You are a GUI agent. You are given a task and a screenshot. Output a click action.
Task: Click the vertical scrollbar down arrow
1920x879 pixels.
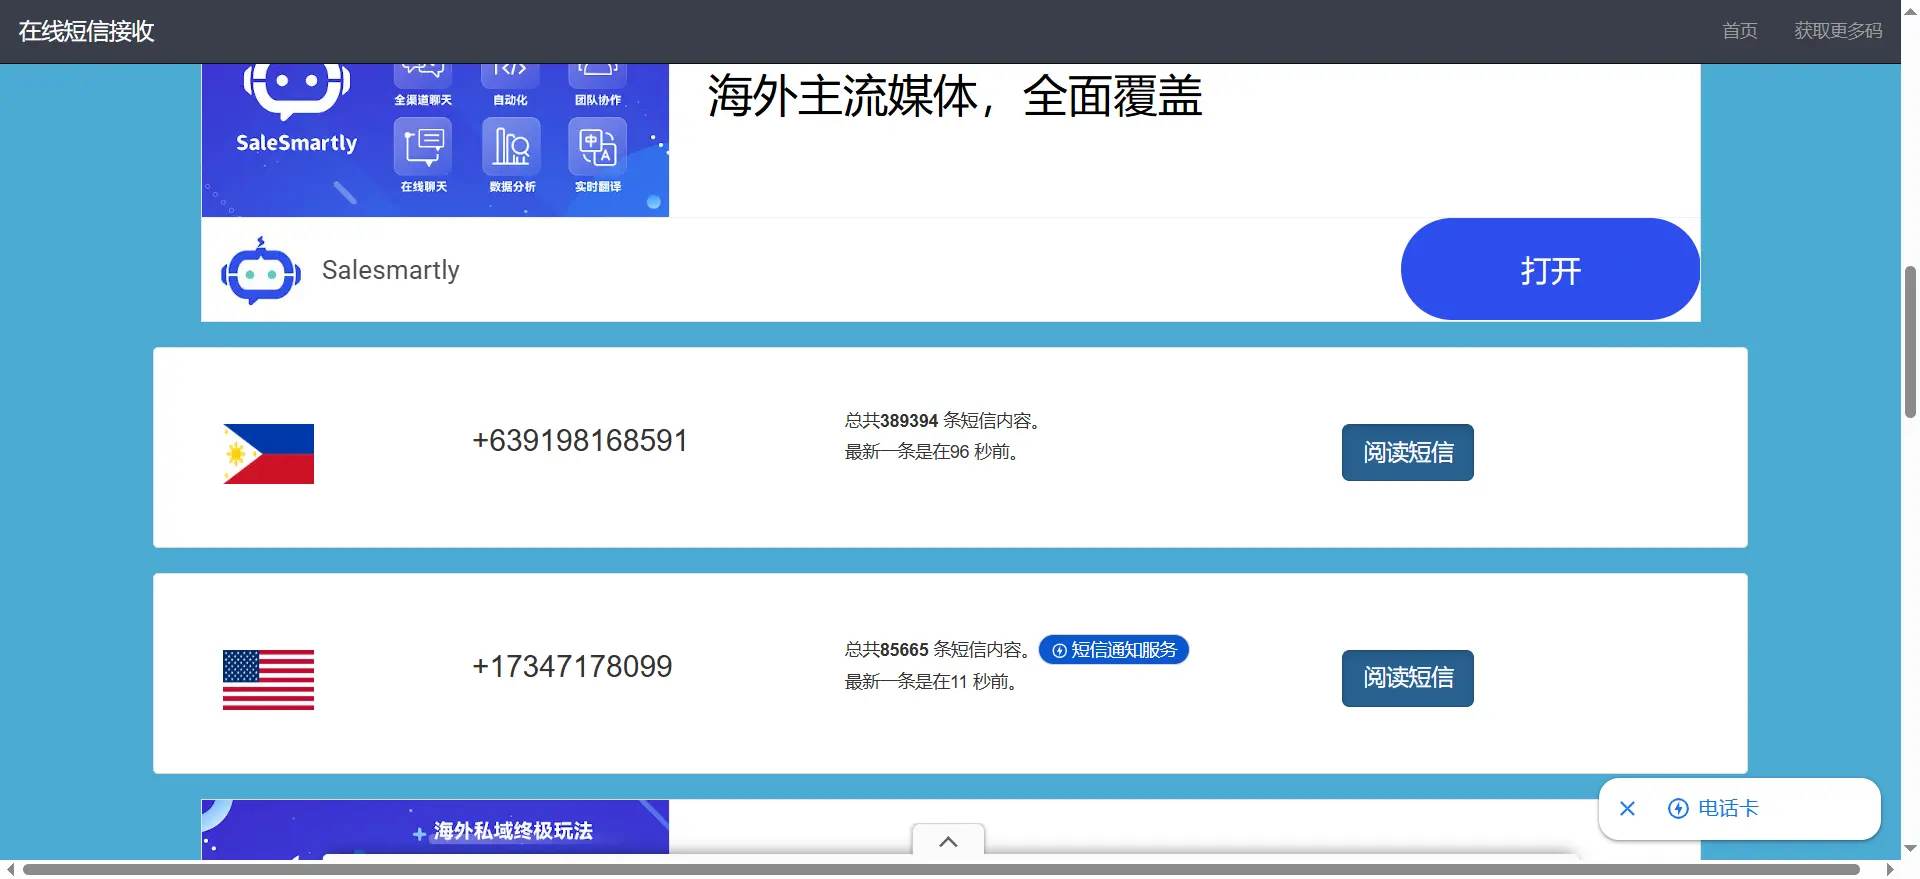point(1910,849)
